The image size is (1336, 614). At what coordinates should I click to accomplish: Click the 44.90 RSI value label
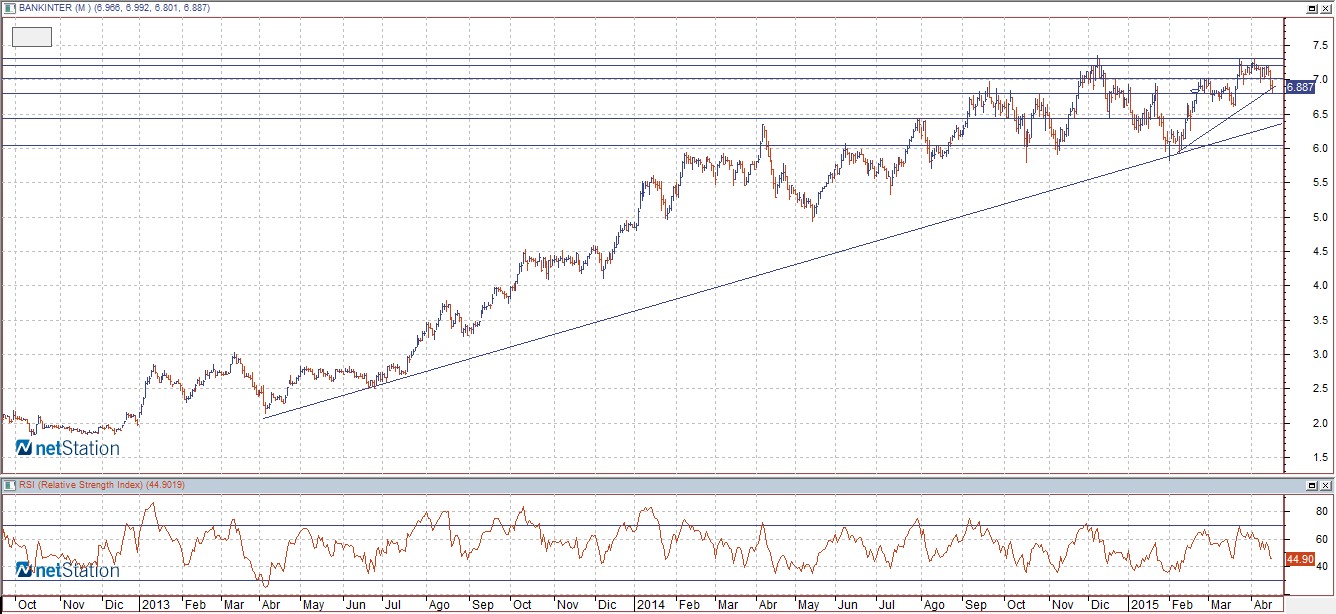coord(1298,559)
